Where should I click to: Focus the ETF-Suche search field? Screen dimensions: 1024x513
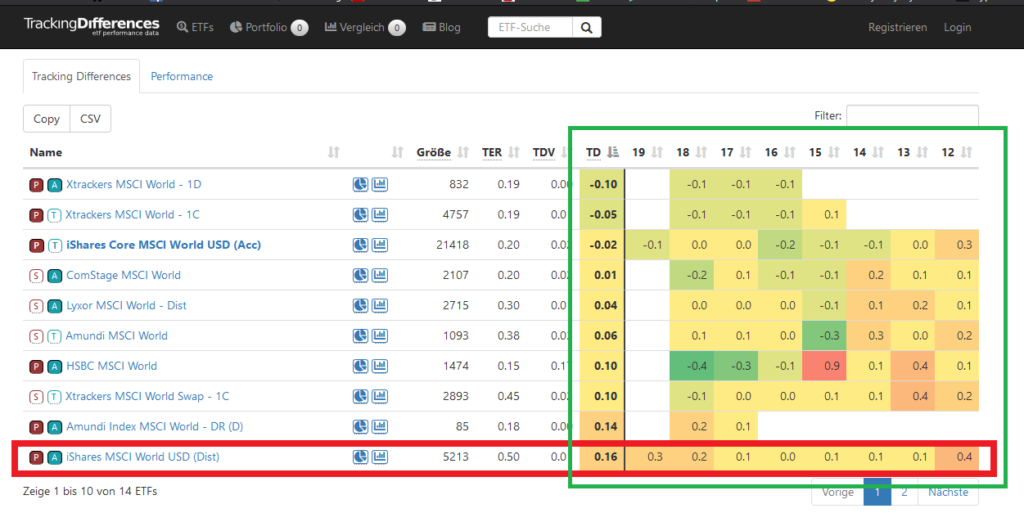click(530, 27)
